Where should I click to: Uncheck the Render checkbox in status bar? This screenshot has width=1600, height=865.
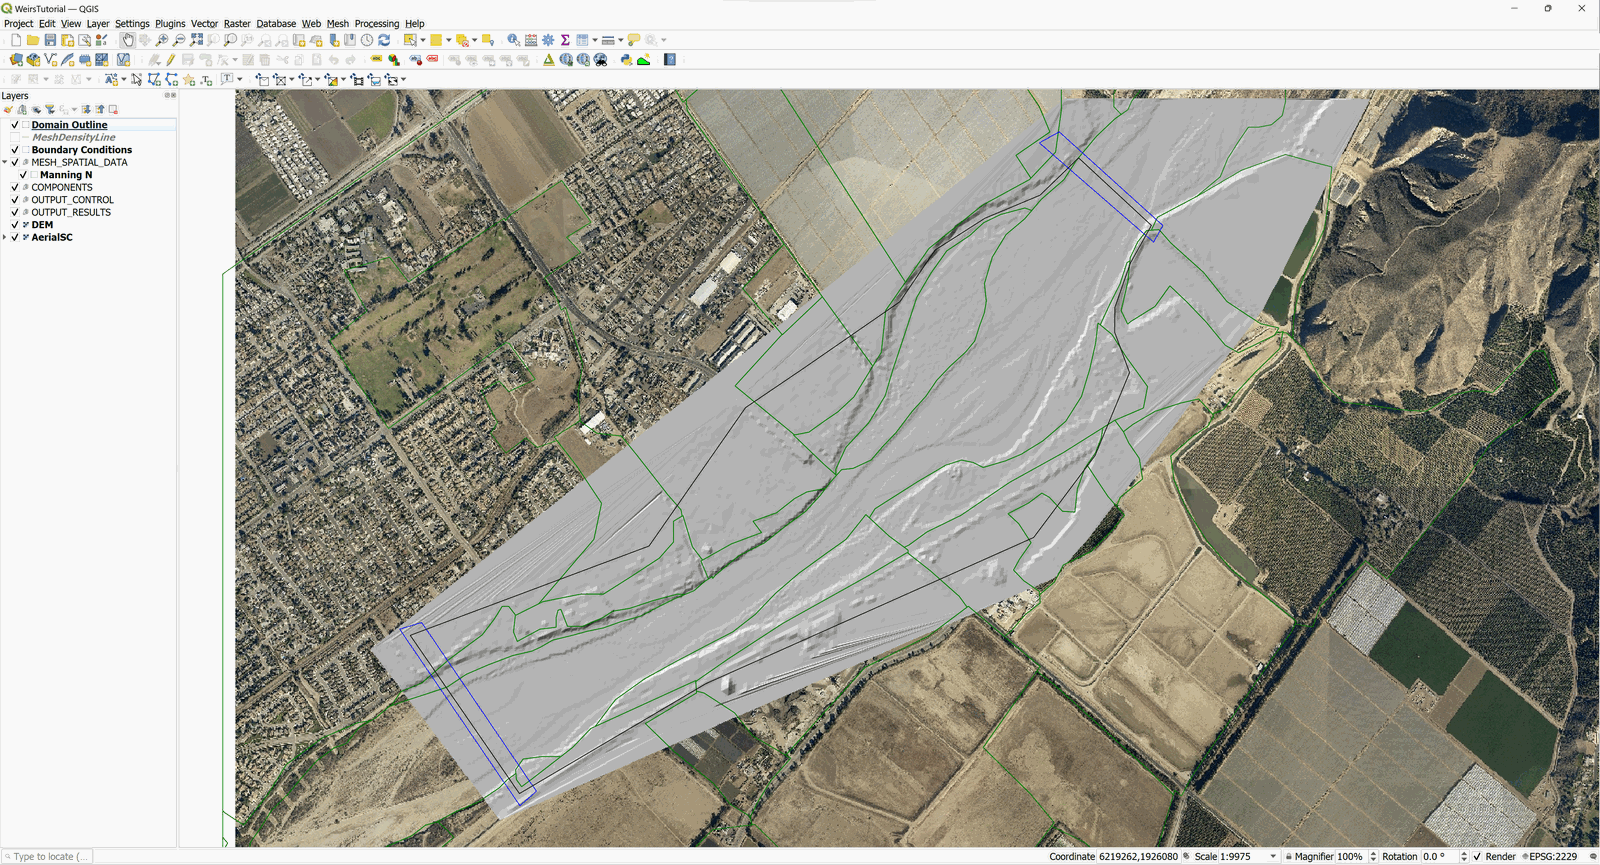[1477, 857]
